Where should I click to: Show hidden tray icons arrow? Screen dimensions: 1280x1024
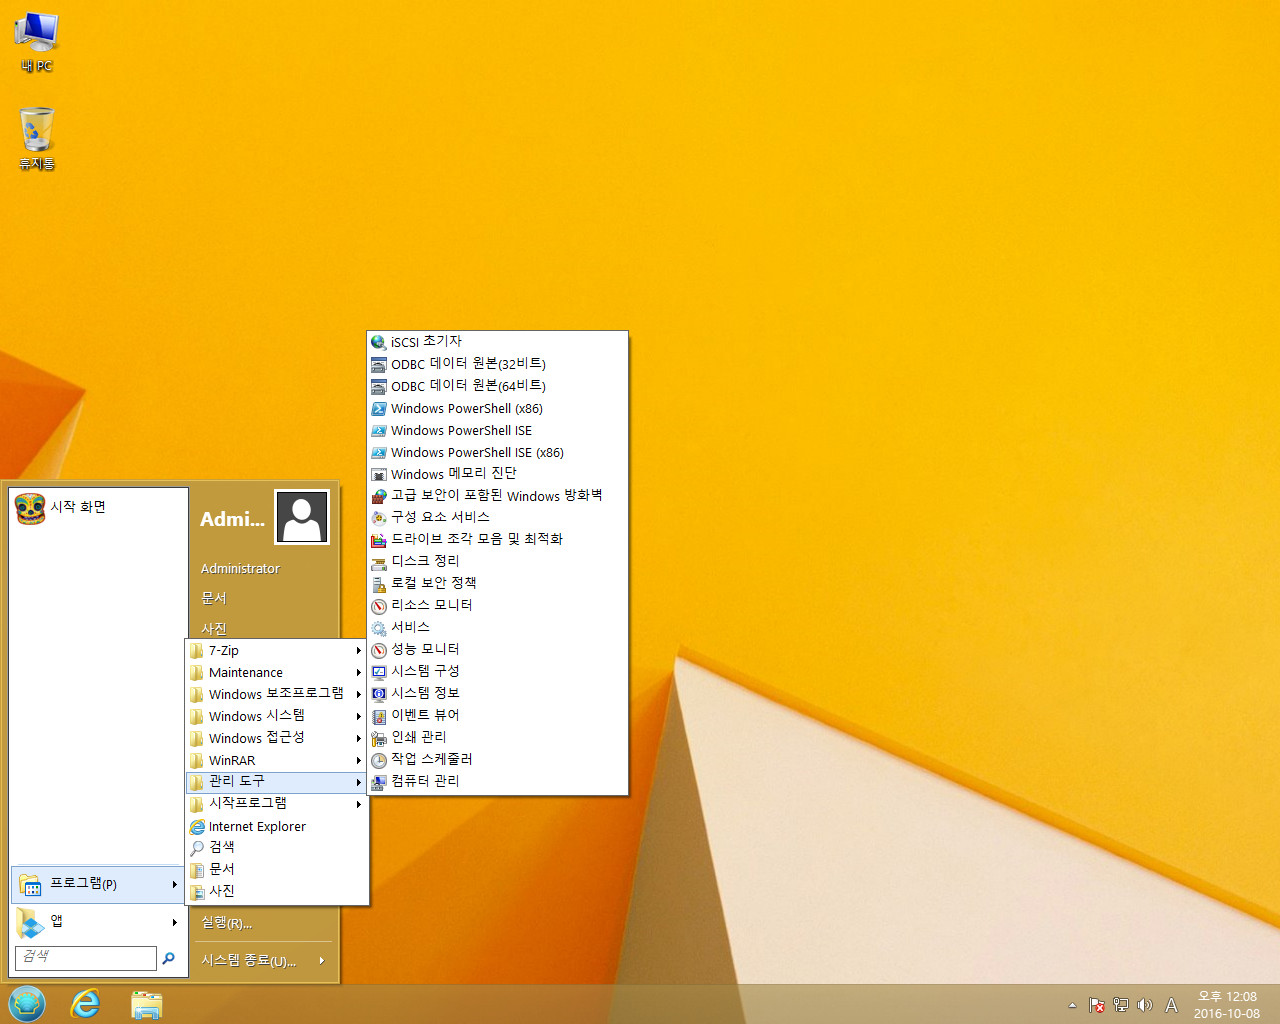point(1072,1005)
